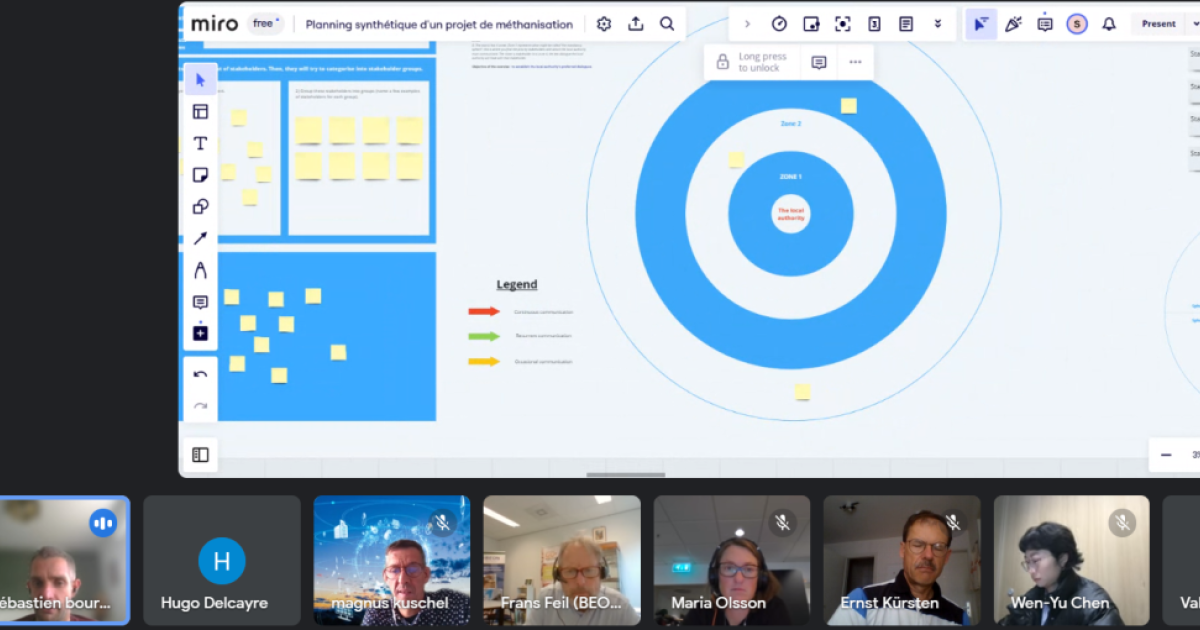This screenshot has height=630, width=1200.
Task: Open the comments panel in top bar
Action: pyautogui.click(x=1045, y=24)
